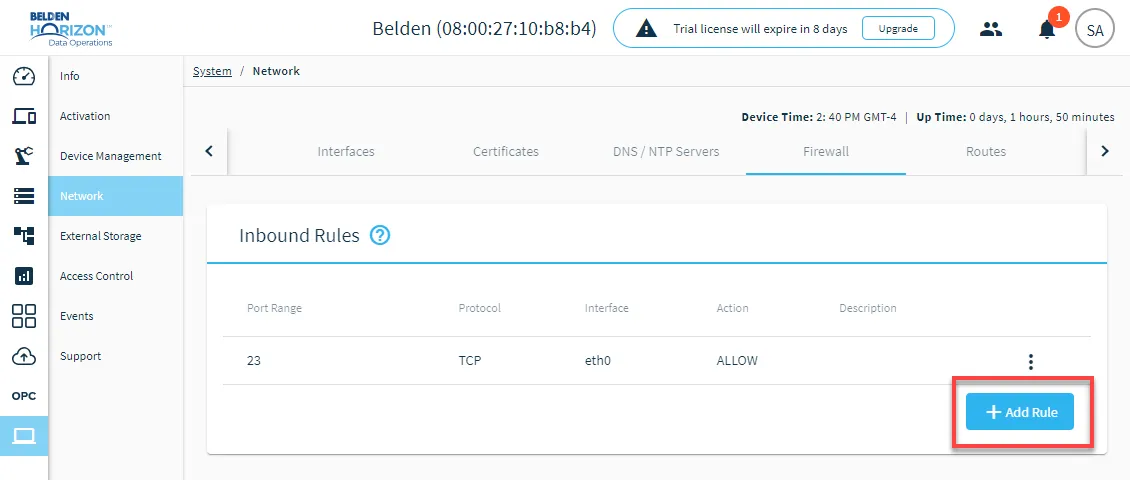Open the SA user avatar menu
This screenshot has width=1130, height=480.
(1095, 30)
